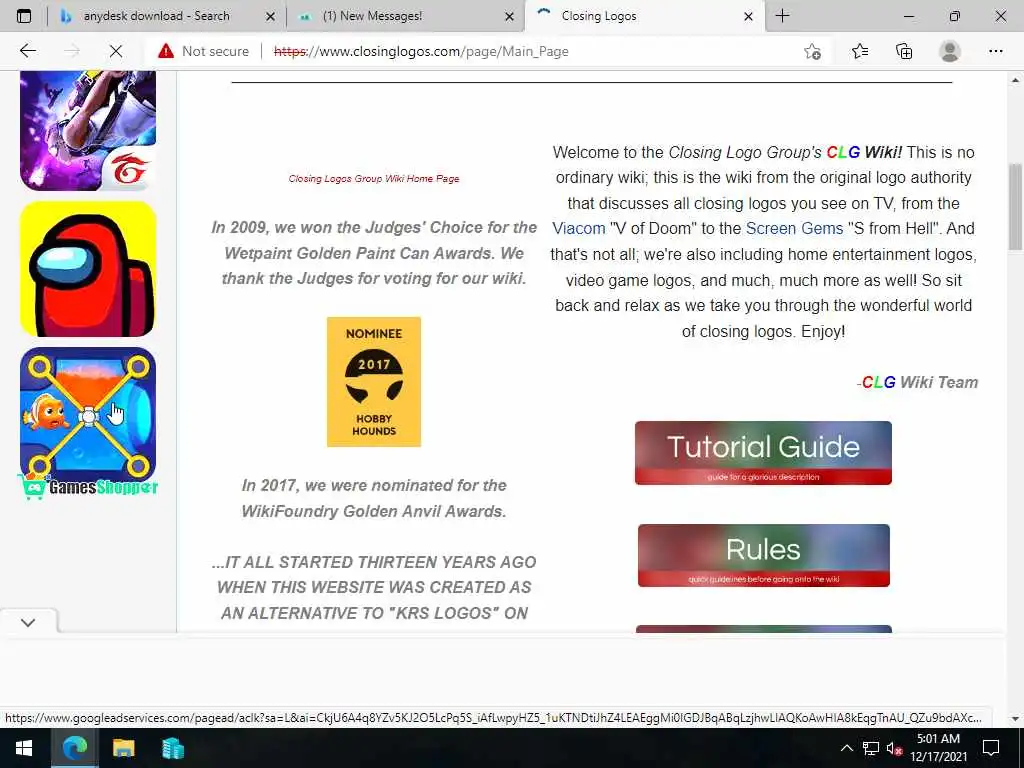This screenshot has height=768, width=1024.
Task: Stop loading the page with the X button
Action: (x=116, y=51)
